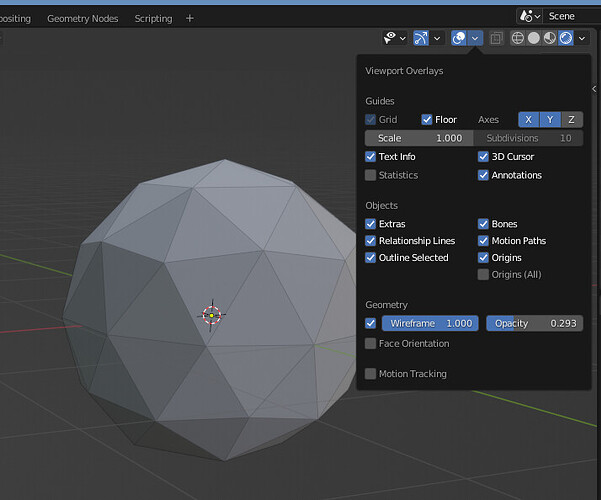Toggle the Grid checkbox
The height and width of the screenshot is (500, 601).
pyautogui.click(x=370, y=120)
